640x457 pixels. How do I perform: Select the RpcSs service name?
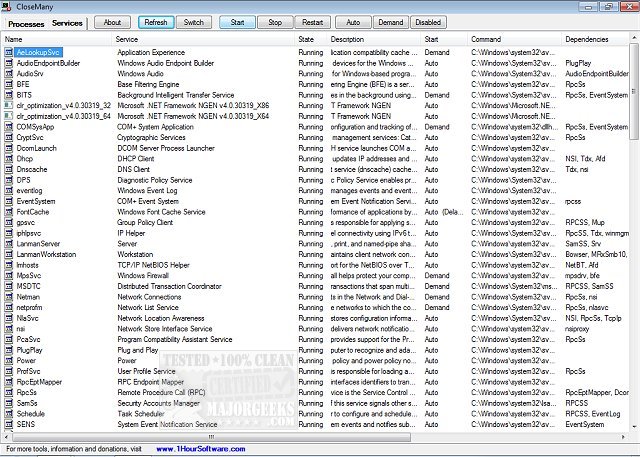click(x=27, y=392)
